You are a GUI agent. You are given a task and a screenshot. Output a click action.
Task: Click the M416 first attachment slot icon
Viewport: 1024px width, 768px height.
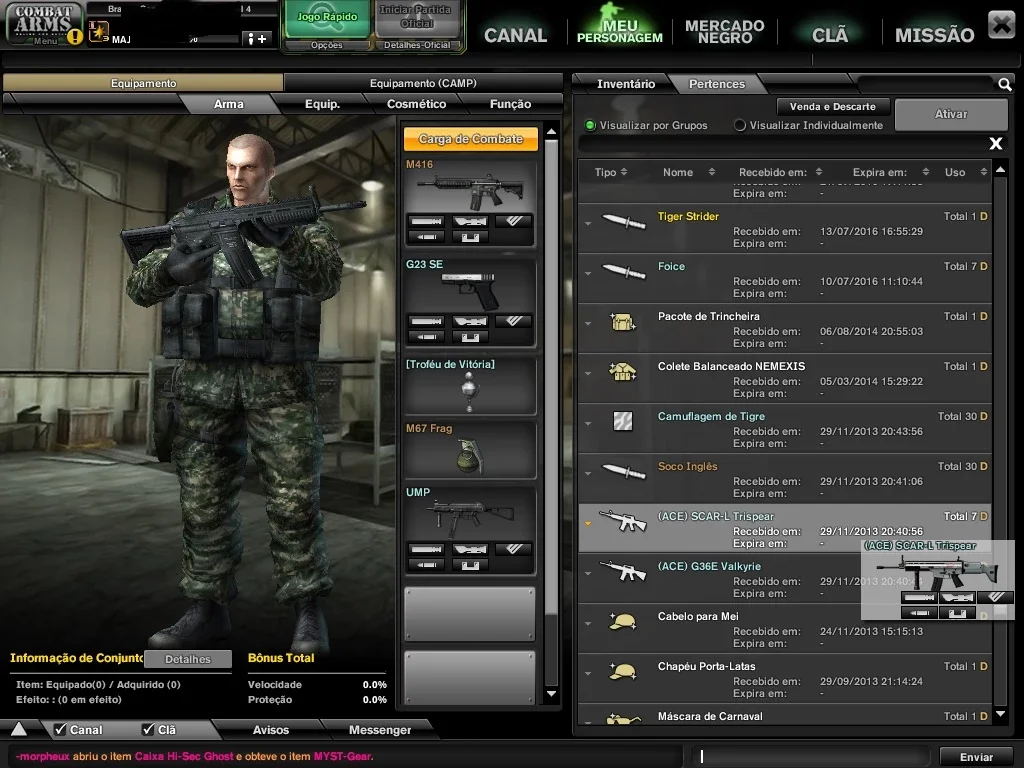(426, 221)
